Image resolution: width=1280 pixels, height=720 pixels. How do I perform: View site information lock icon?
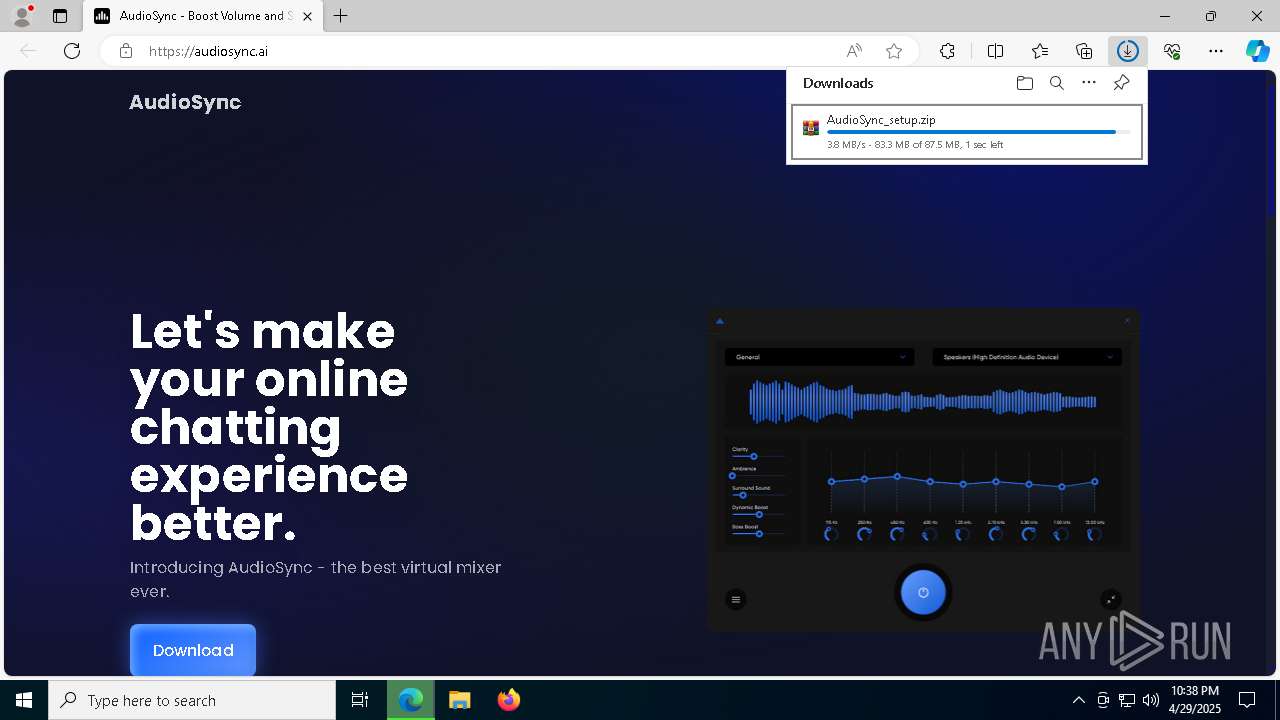125,51
